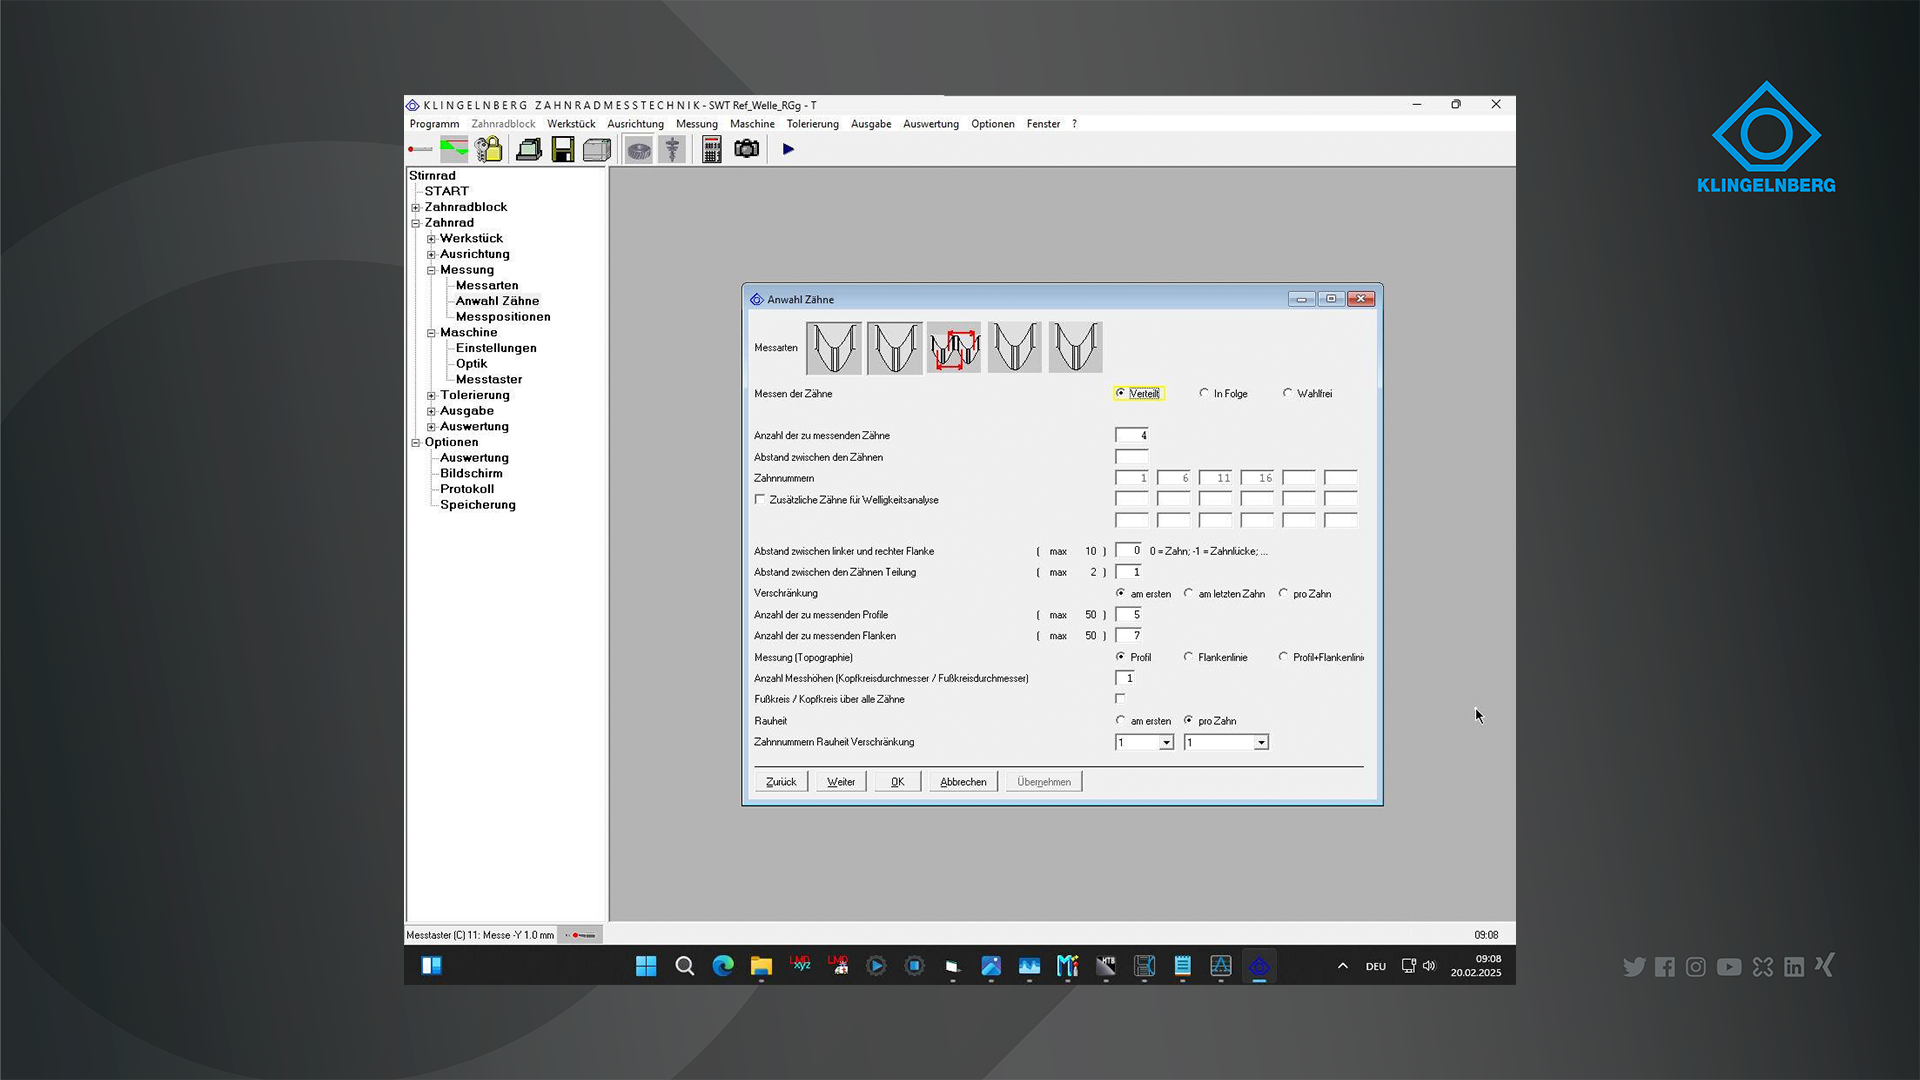
Task: Select the Messarten icon with red arrows
Action: pyautogui.click(x=954, y=348)
